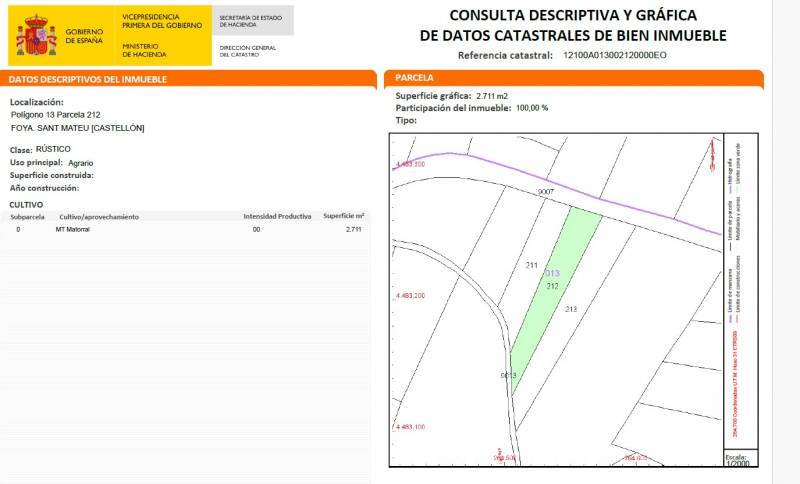Click the 4.483.300 coordinate label

pyautogui.click(x=410, y=163)
